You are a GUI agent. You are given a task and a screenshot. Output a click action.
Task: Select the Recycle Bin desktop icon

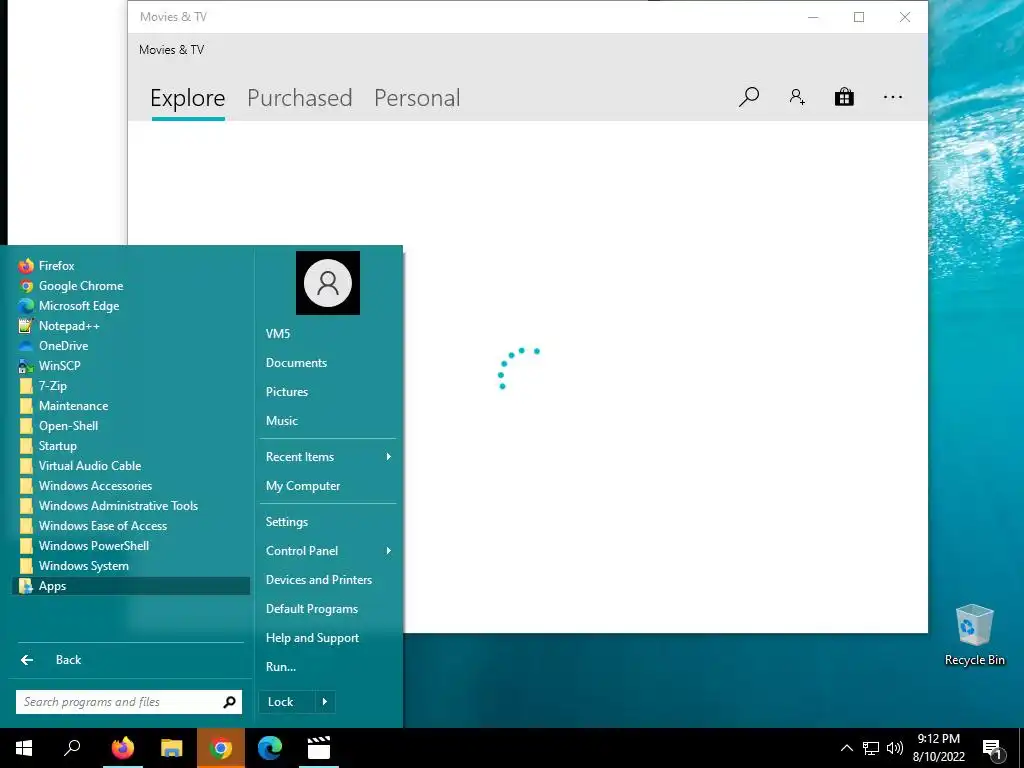(x=974, y=635)
